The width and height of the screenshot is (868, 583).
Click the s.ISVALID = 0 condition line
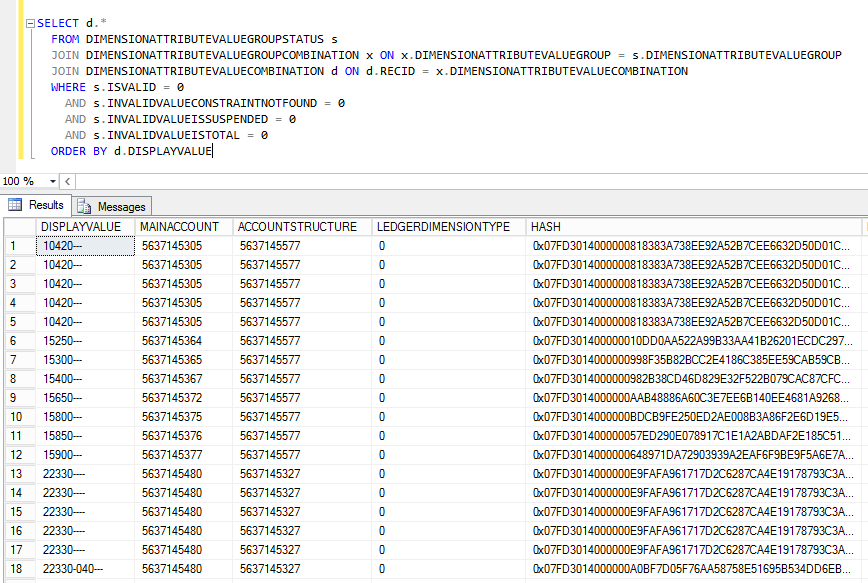click(x=117, y=87)
